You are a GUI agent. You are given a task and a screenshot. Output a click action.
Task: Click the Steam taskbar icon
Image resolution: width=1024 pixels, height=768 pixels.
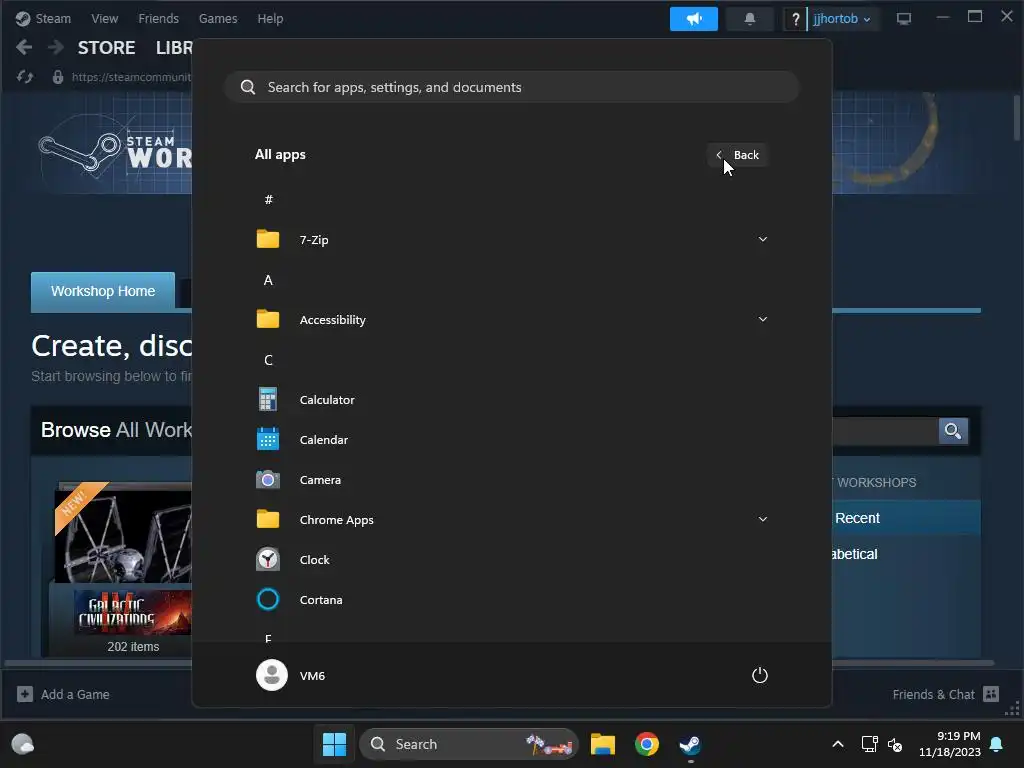(x=690, y=744)
